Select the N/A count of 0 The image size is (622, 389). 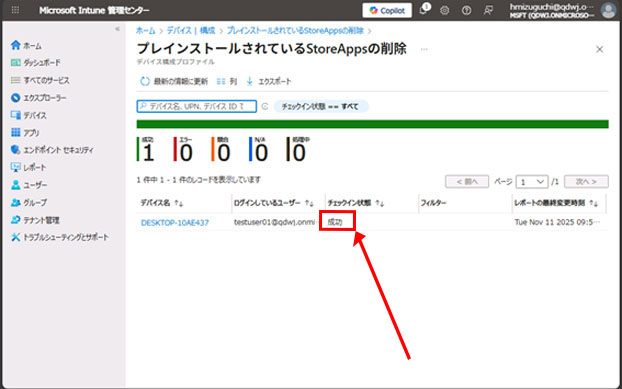point(258,149)
